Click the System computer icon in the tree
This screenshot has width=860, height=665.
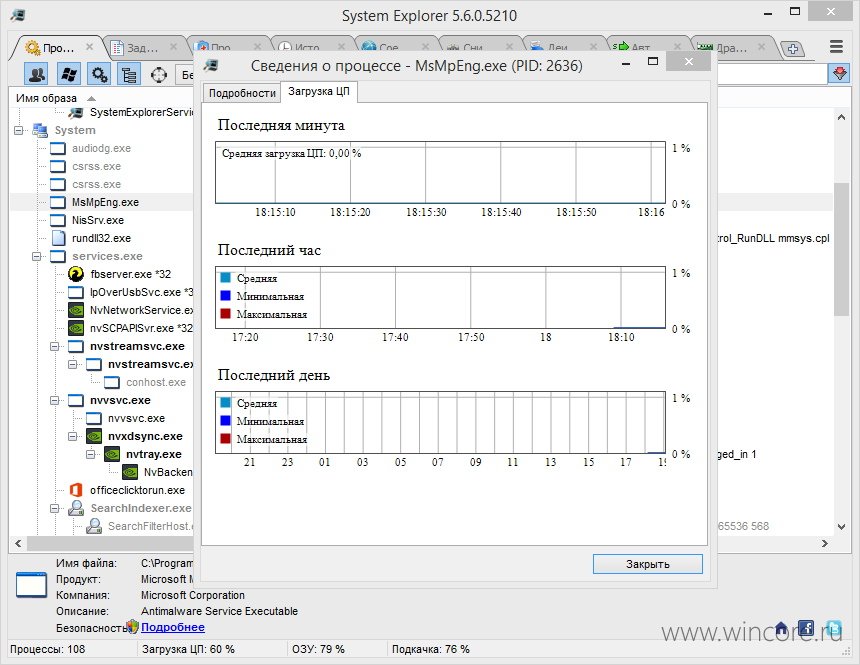tap(40, 130)
